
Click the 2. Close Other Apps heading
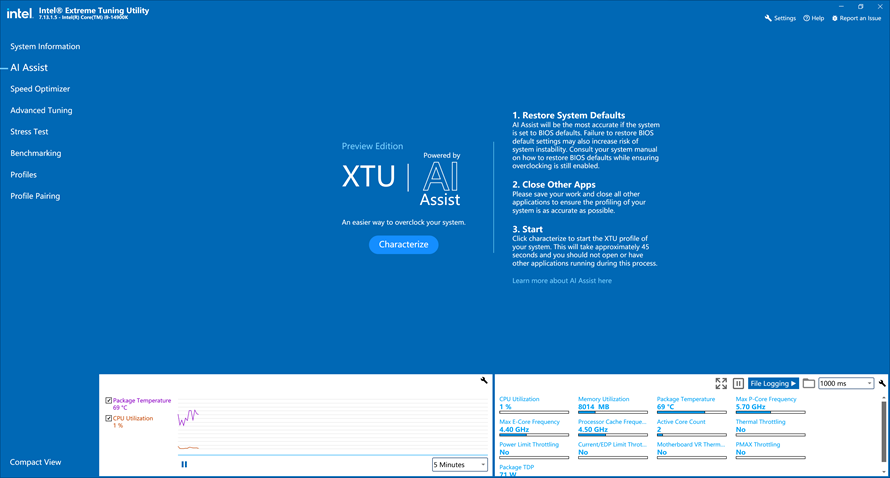coord(553,185)
